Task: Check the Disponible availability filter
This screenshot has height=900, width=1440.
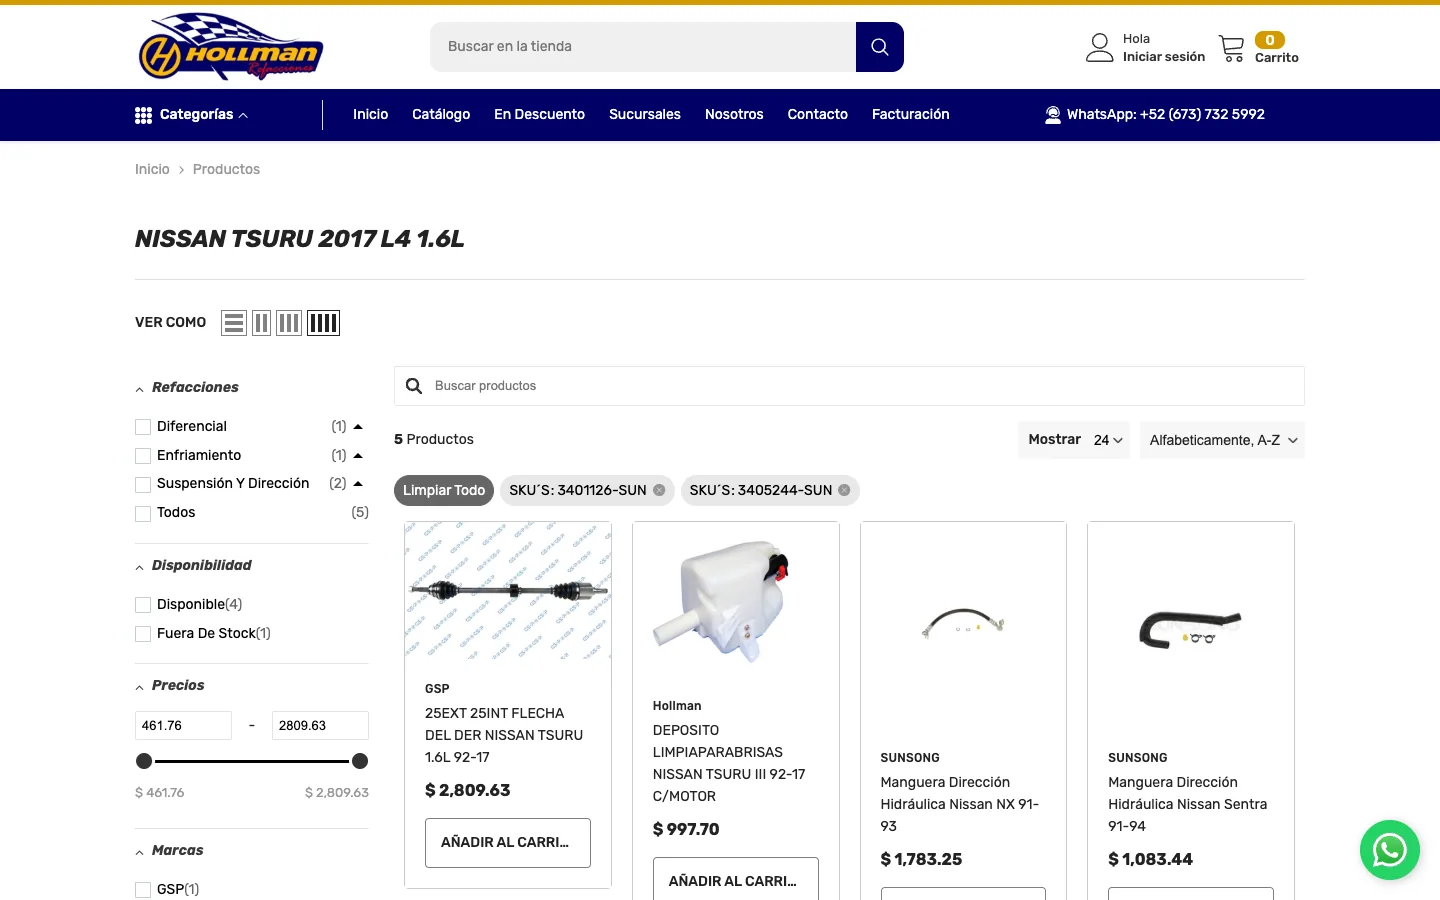Action: (x=143, y=605)
